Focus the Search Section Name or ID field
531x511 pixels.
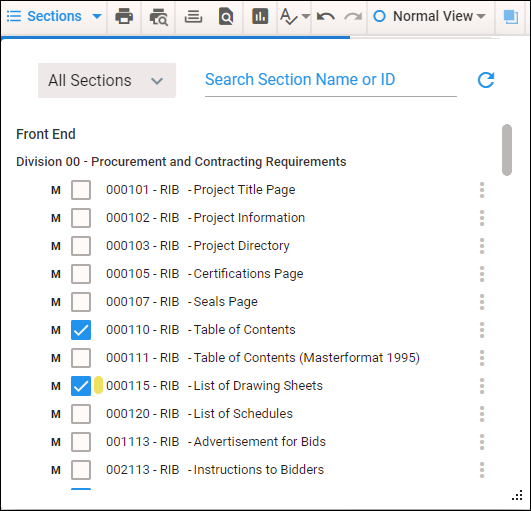point(331,80)
